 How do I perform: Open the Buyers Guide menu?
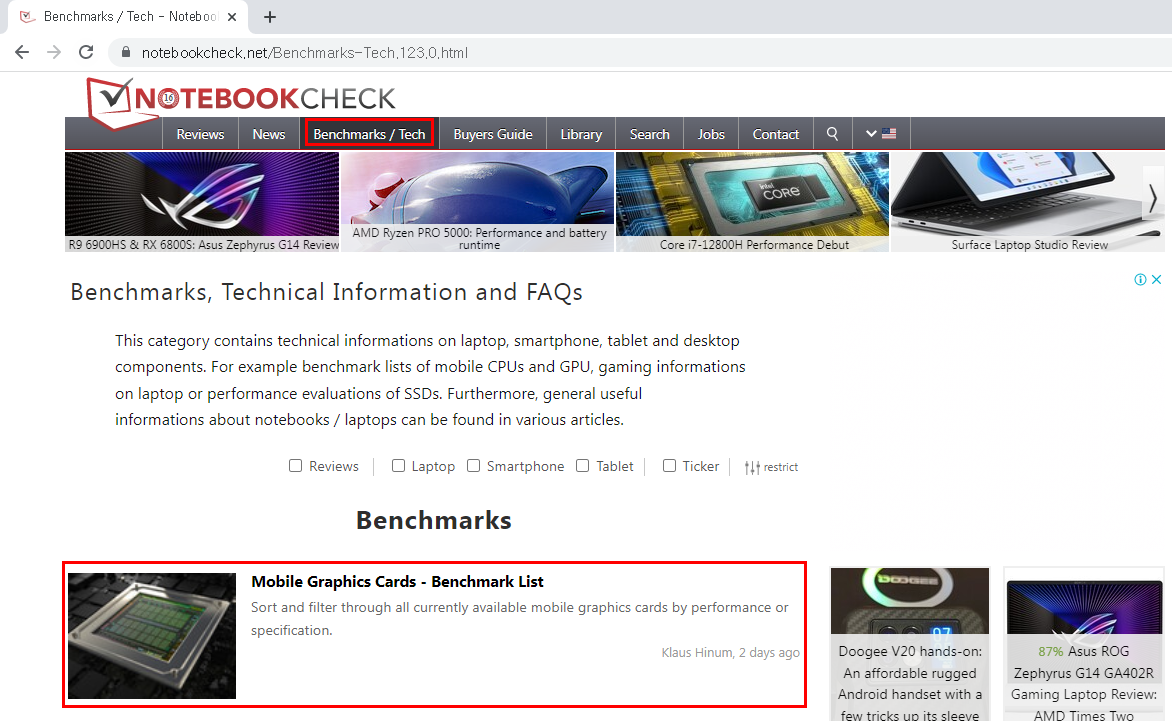(x=493, y=134)
